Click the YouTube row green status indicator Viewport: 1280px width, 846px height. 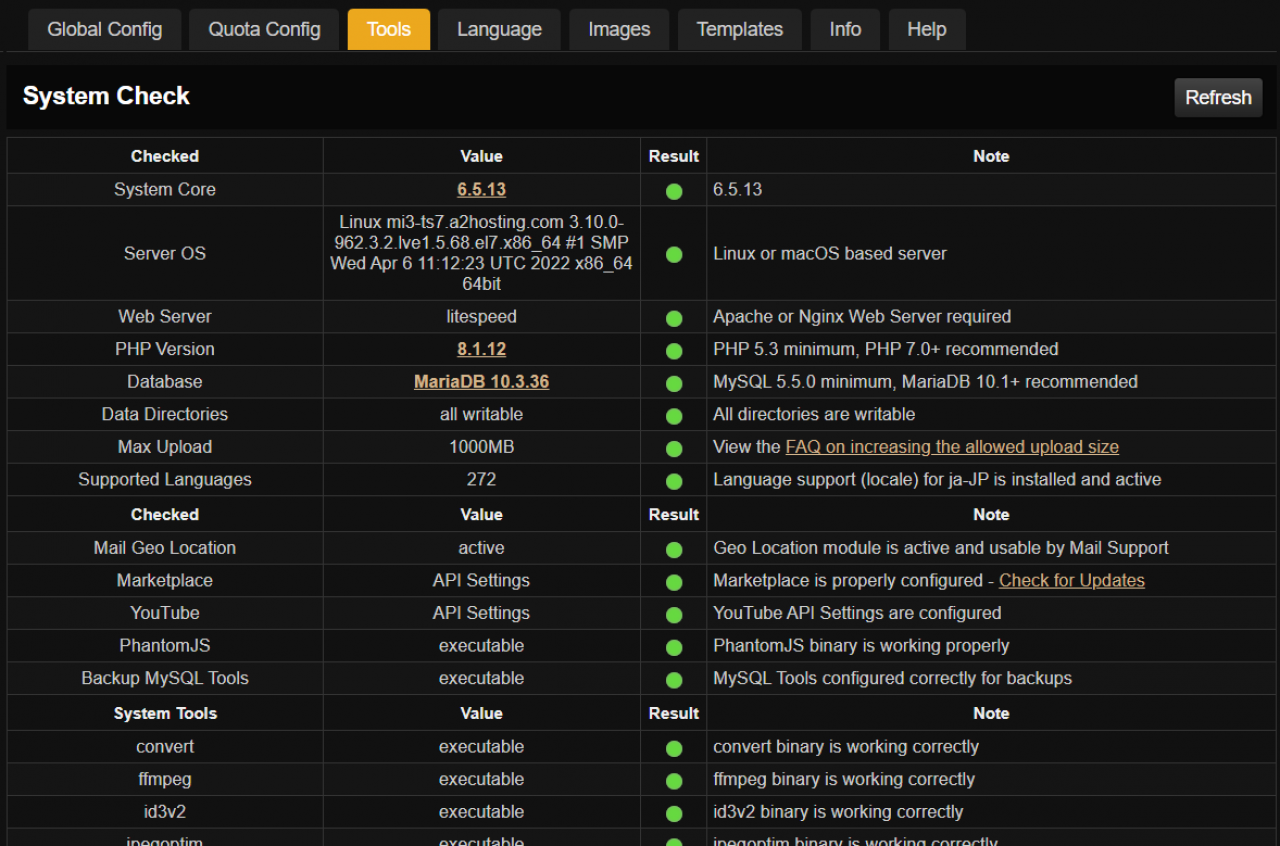point(674,615)
